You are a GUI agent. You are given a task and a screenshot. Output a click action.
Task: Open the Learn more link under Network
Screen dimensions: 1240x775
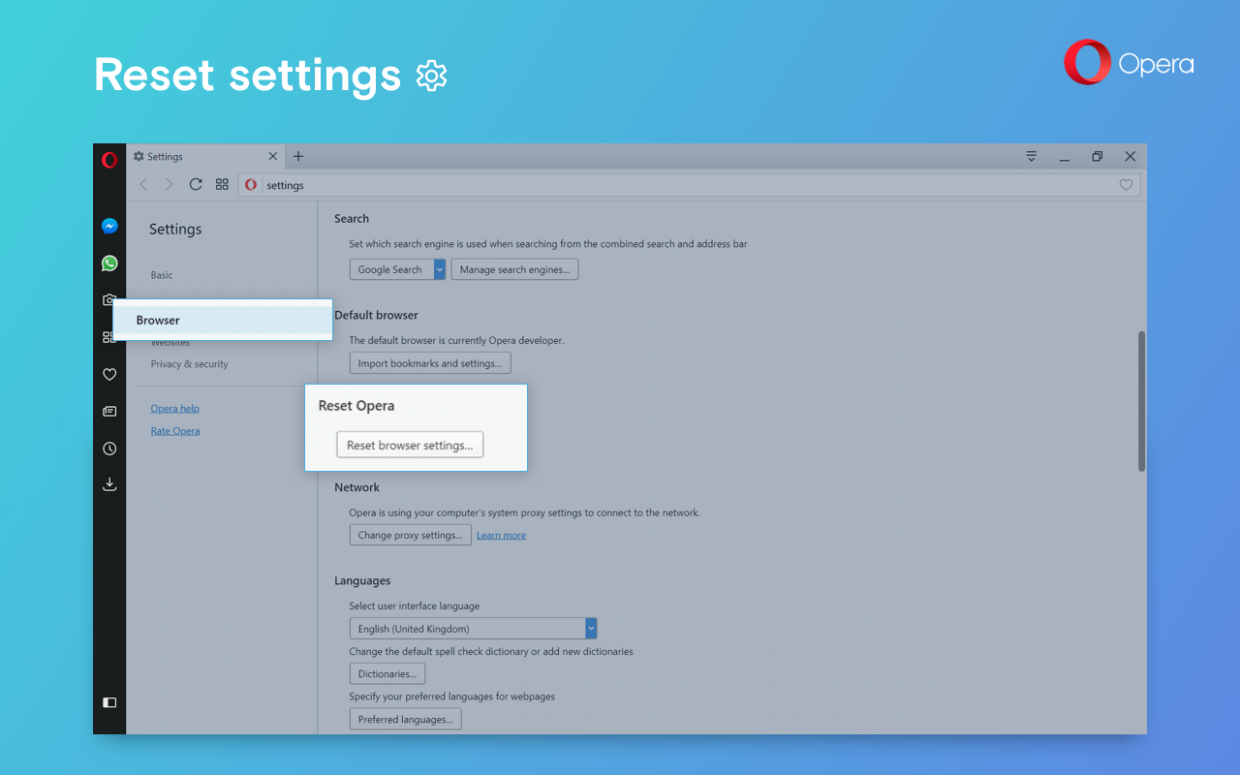click(501, 534)
